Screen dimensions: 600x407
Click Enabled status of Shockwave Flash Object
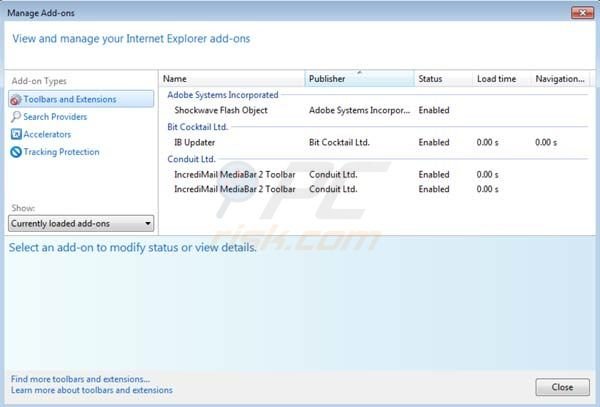[x=434, y=110]
